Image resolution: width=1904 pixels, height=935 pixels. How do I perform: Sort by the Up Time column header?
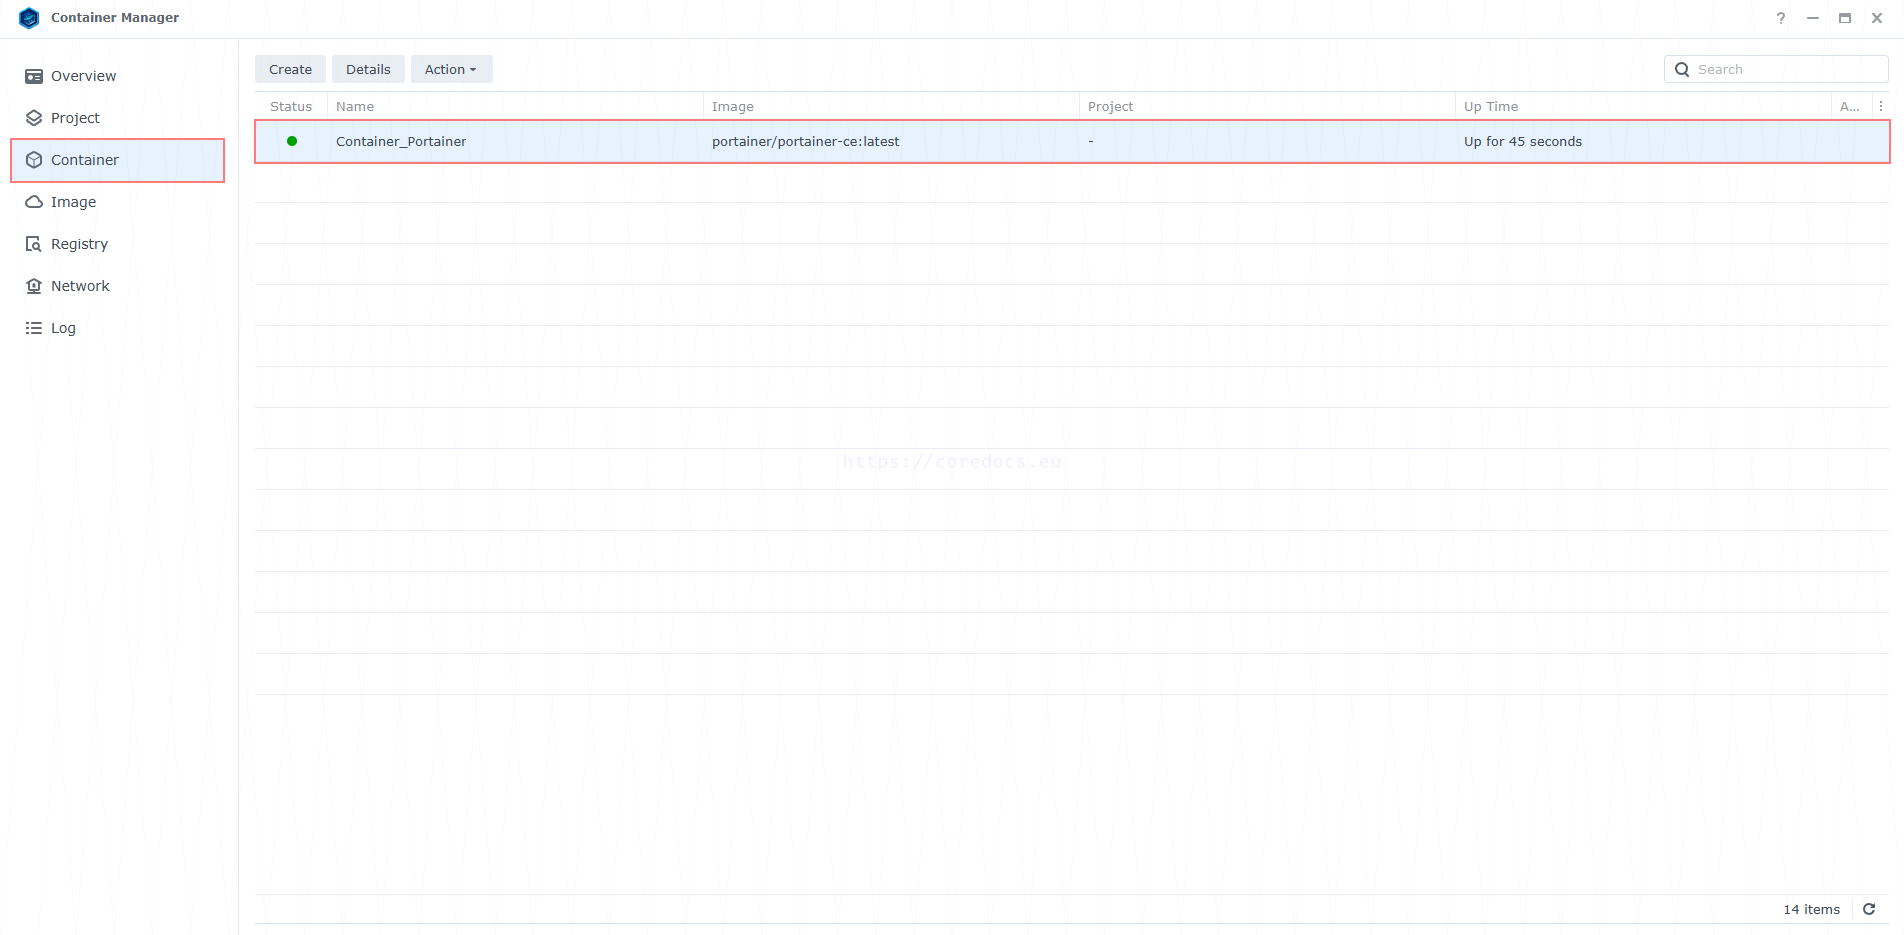[1643, 106]
